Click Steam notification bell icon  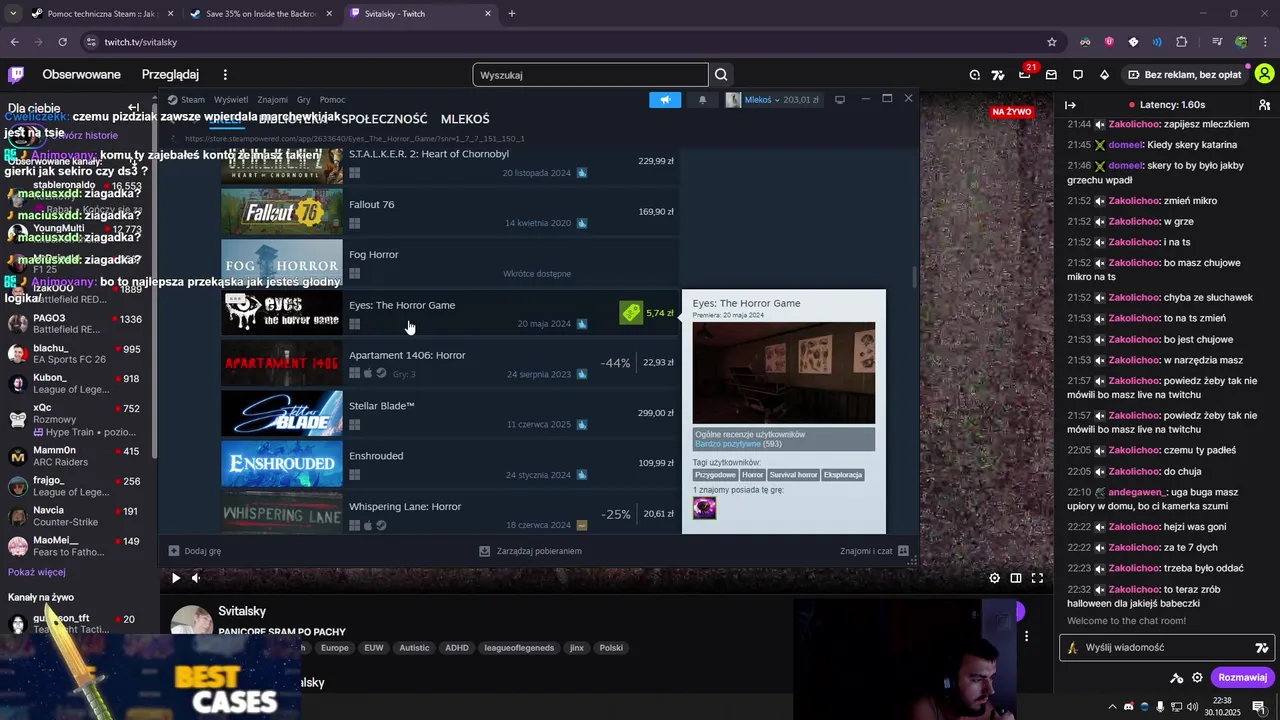702,100
